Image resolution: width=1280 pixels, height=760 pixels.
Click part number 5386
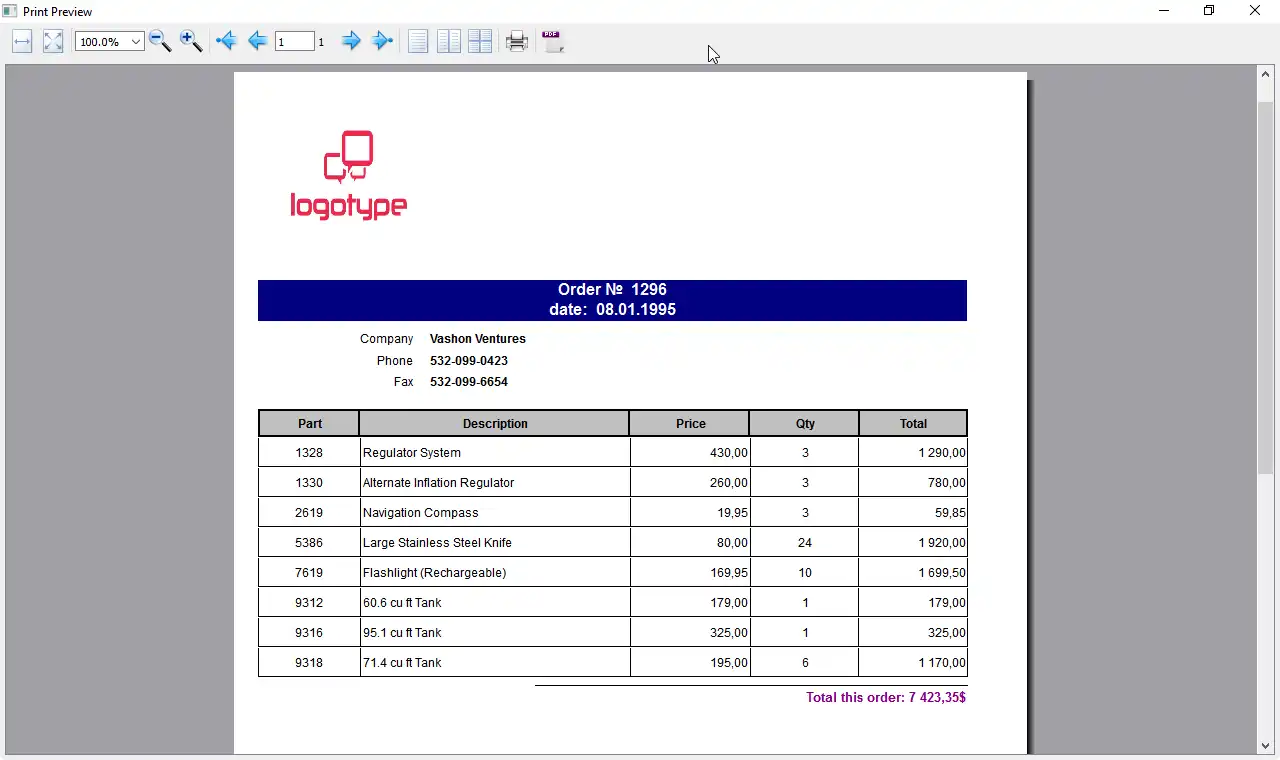[x=309, y=543]
